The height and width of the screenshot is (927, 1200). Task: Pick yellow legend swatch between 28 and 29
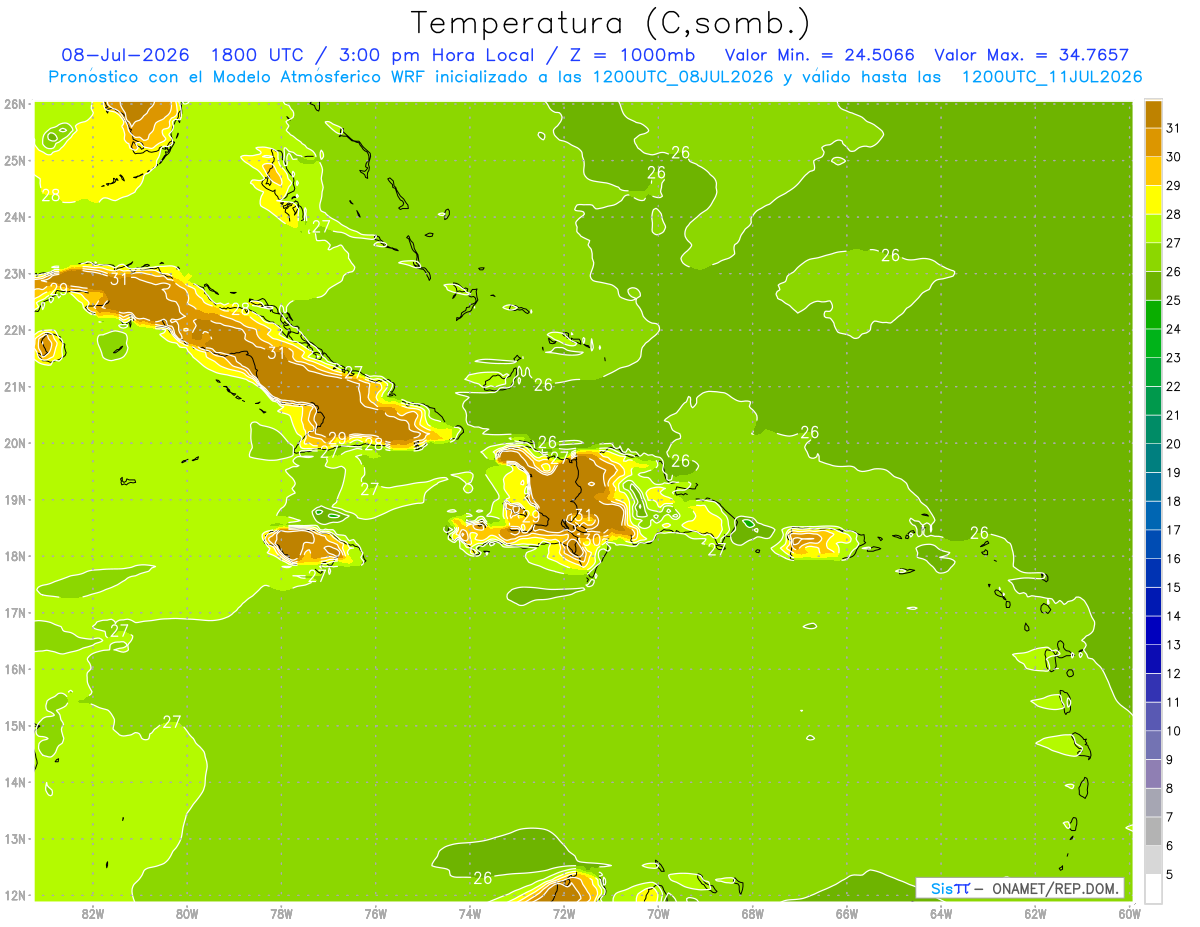click(x=1153, y=200)
